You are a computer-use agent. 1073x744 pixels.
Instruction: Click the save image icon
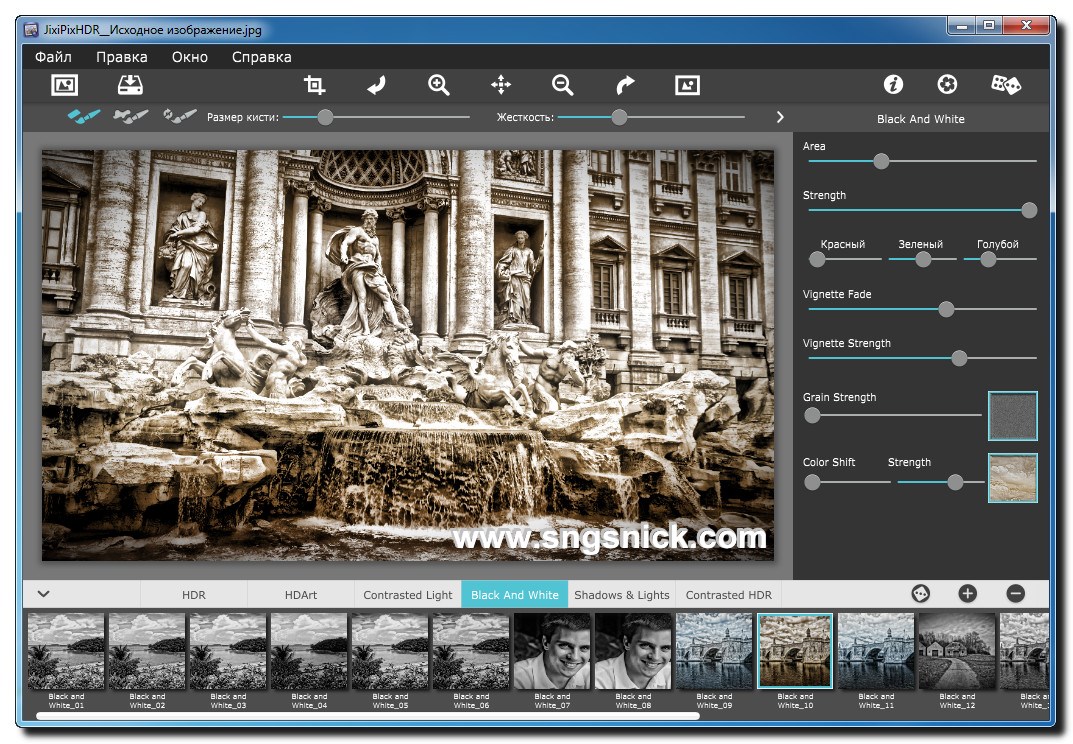130,85
